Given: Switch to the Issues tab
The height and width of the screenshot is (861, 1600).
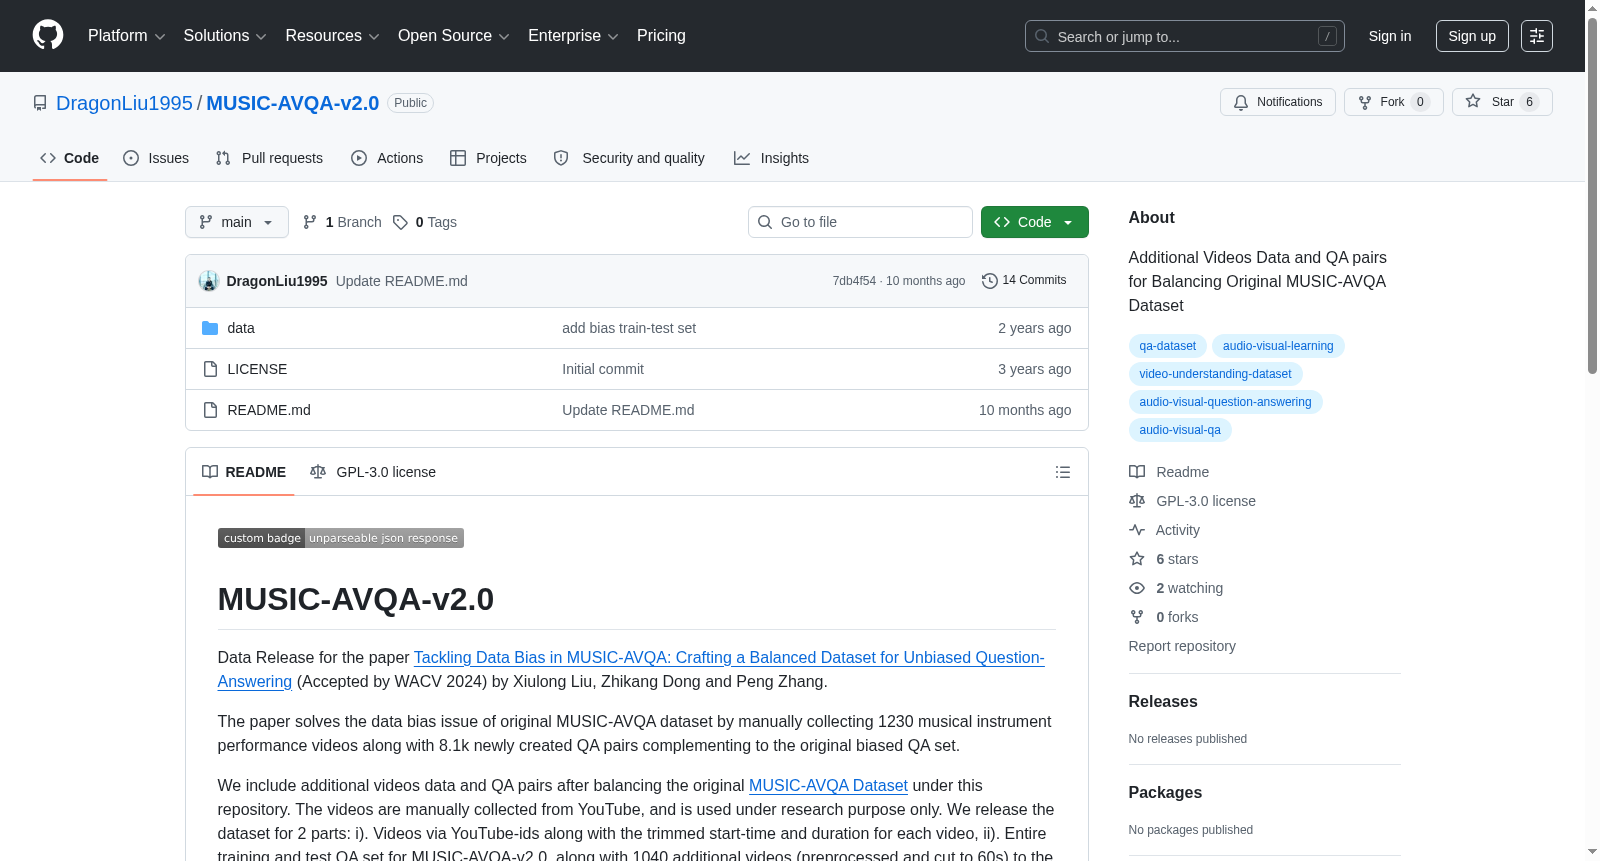Looking at the screenshot, I should pyautogui.click(x=156, y=158).
